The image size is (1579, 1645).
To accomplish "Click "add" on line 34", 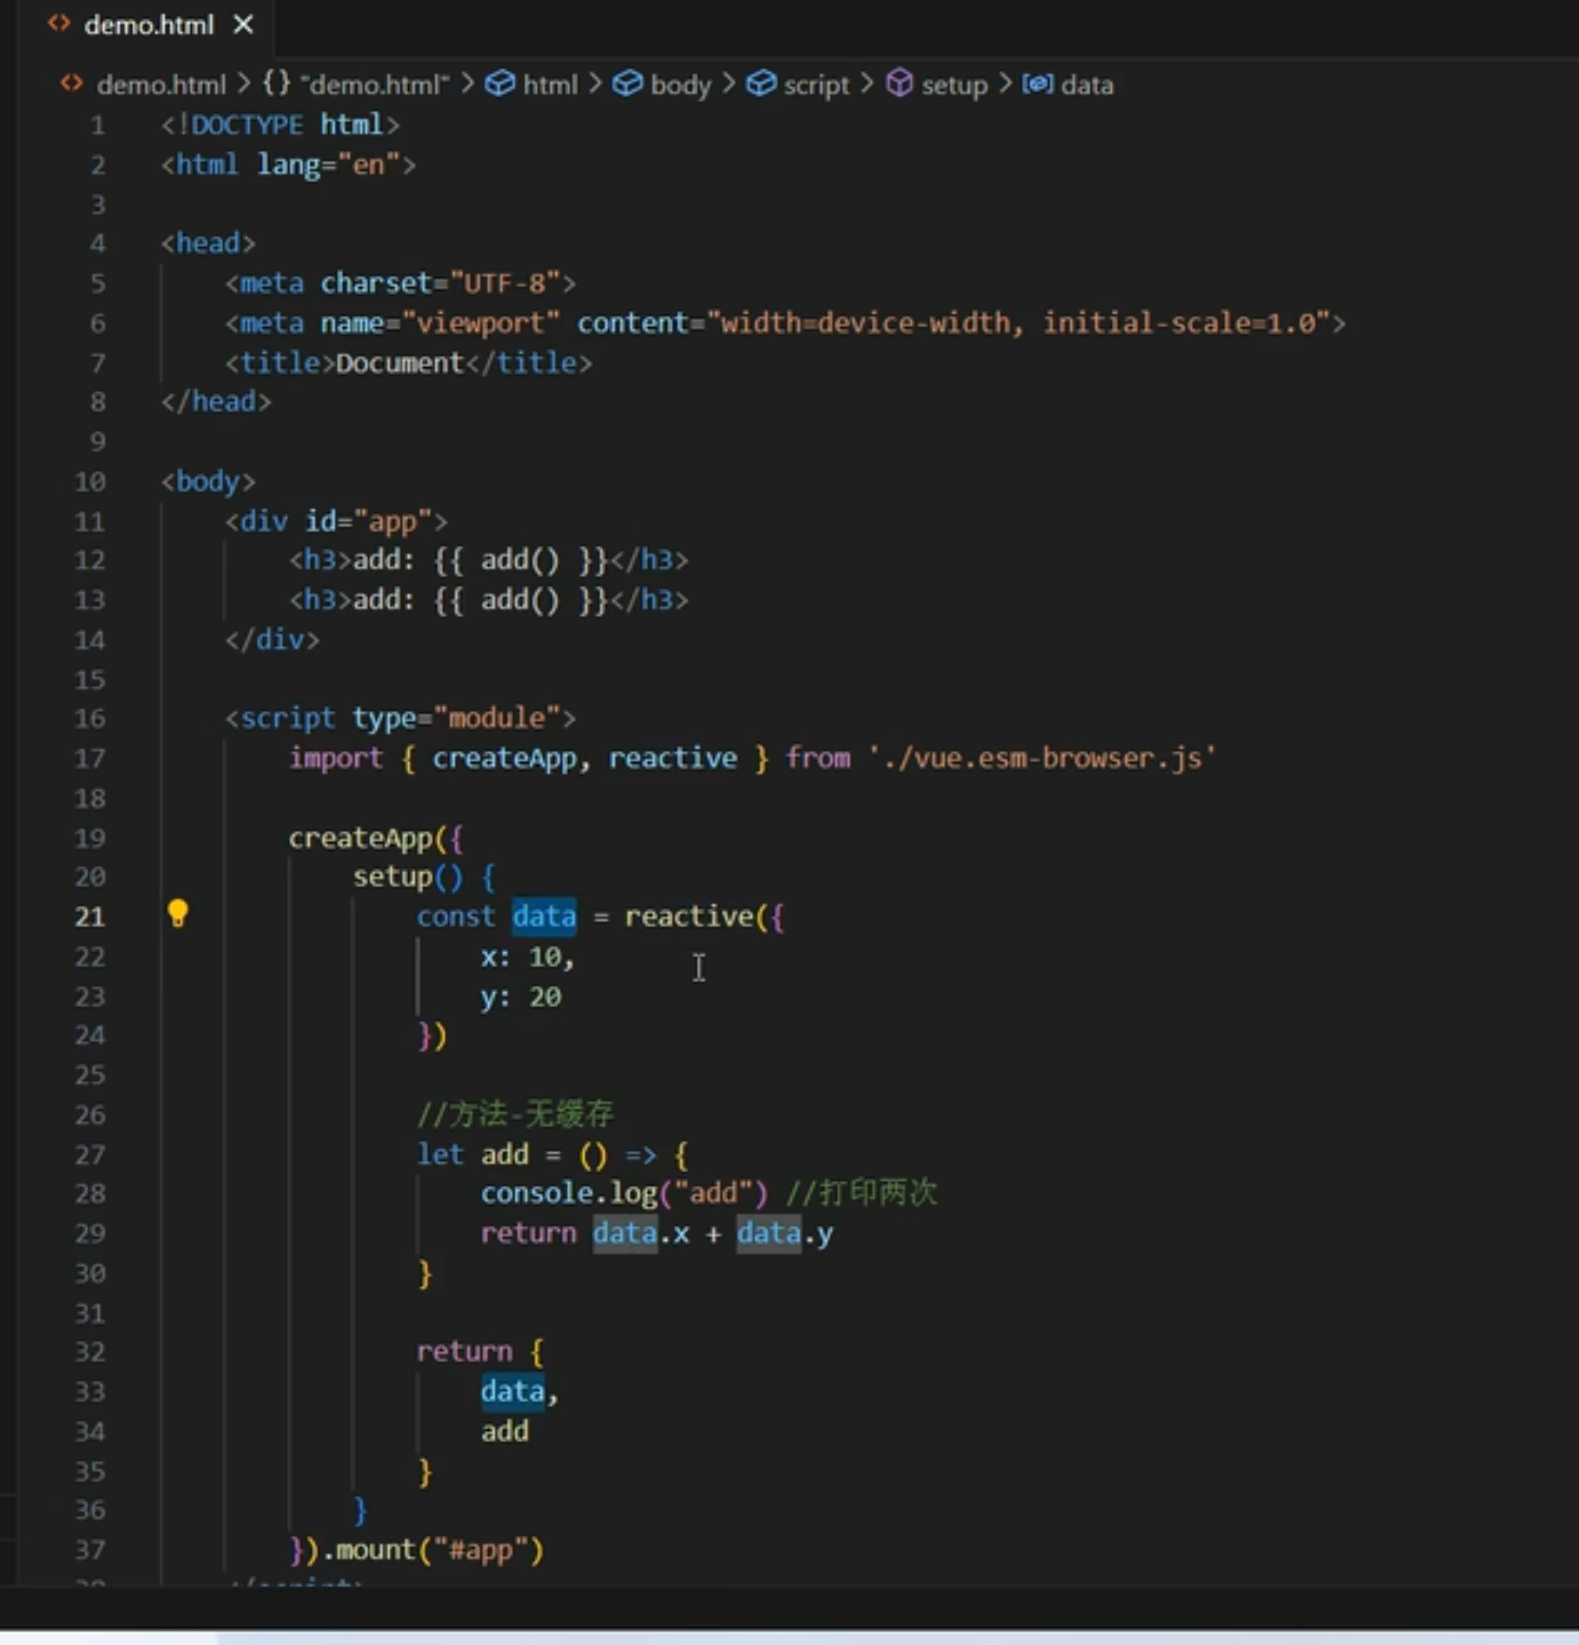I will [x=504, y=1431].
